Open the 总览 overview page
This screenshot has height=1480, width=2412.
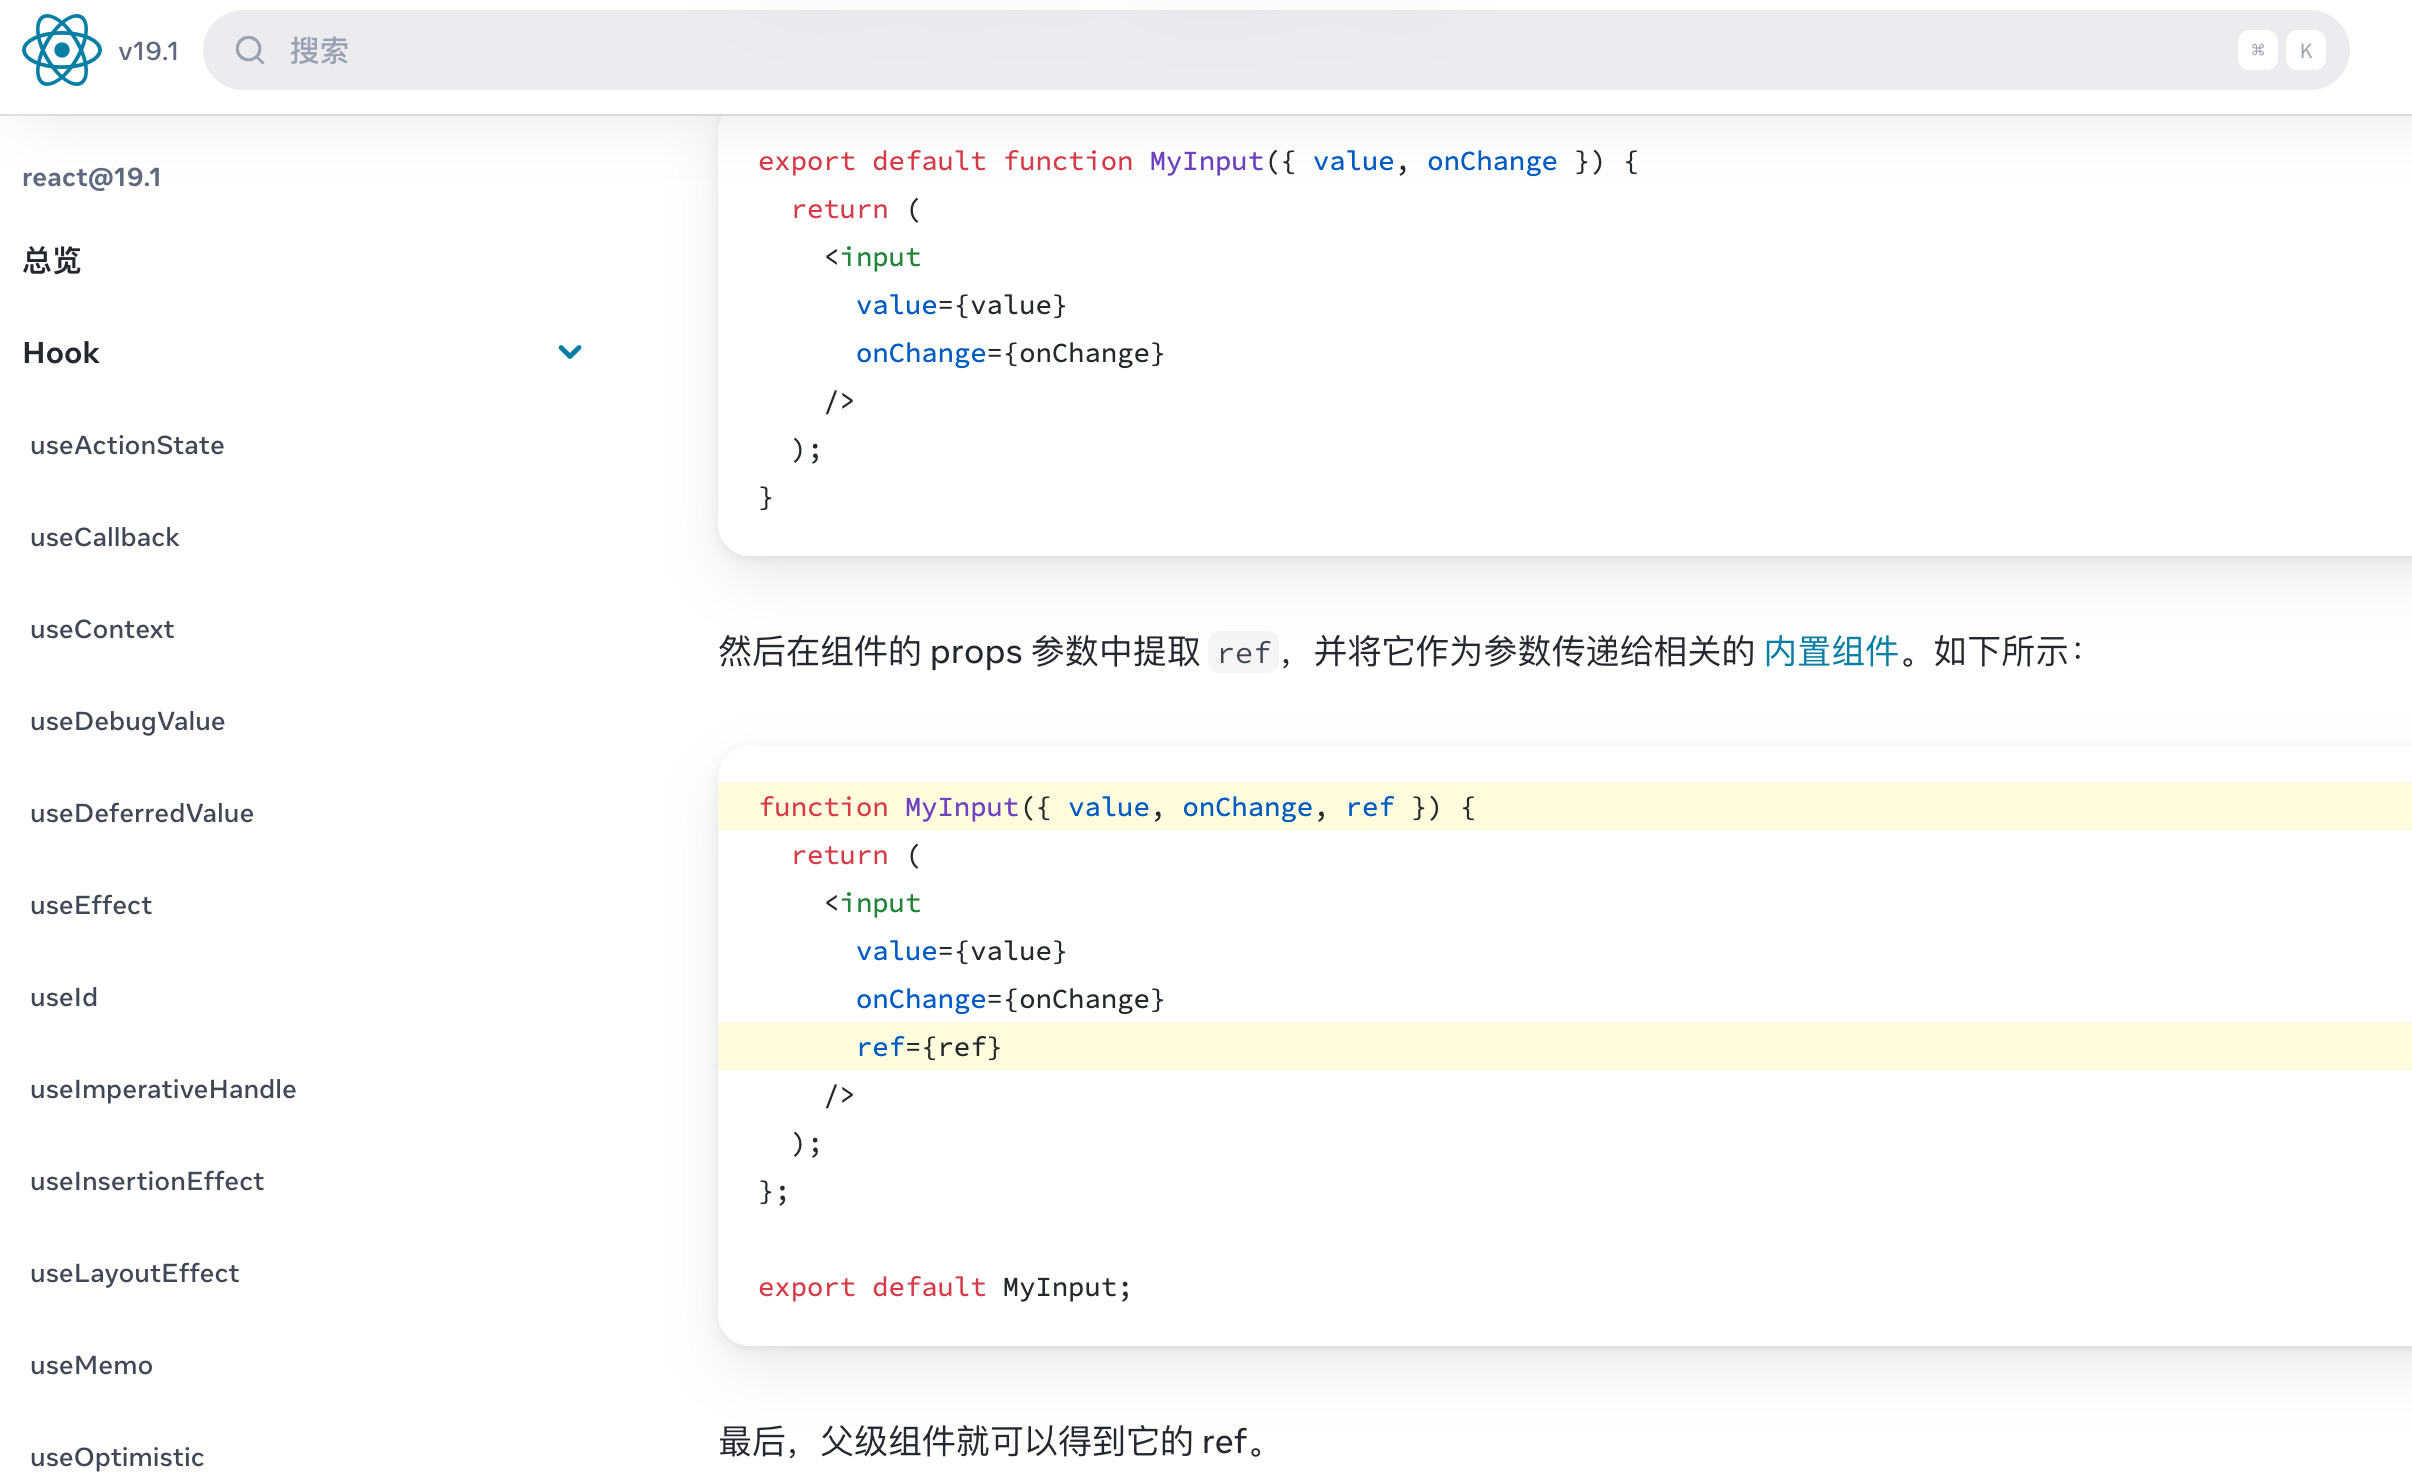[x=52, y=261]
